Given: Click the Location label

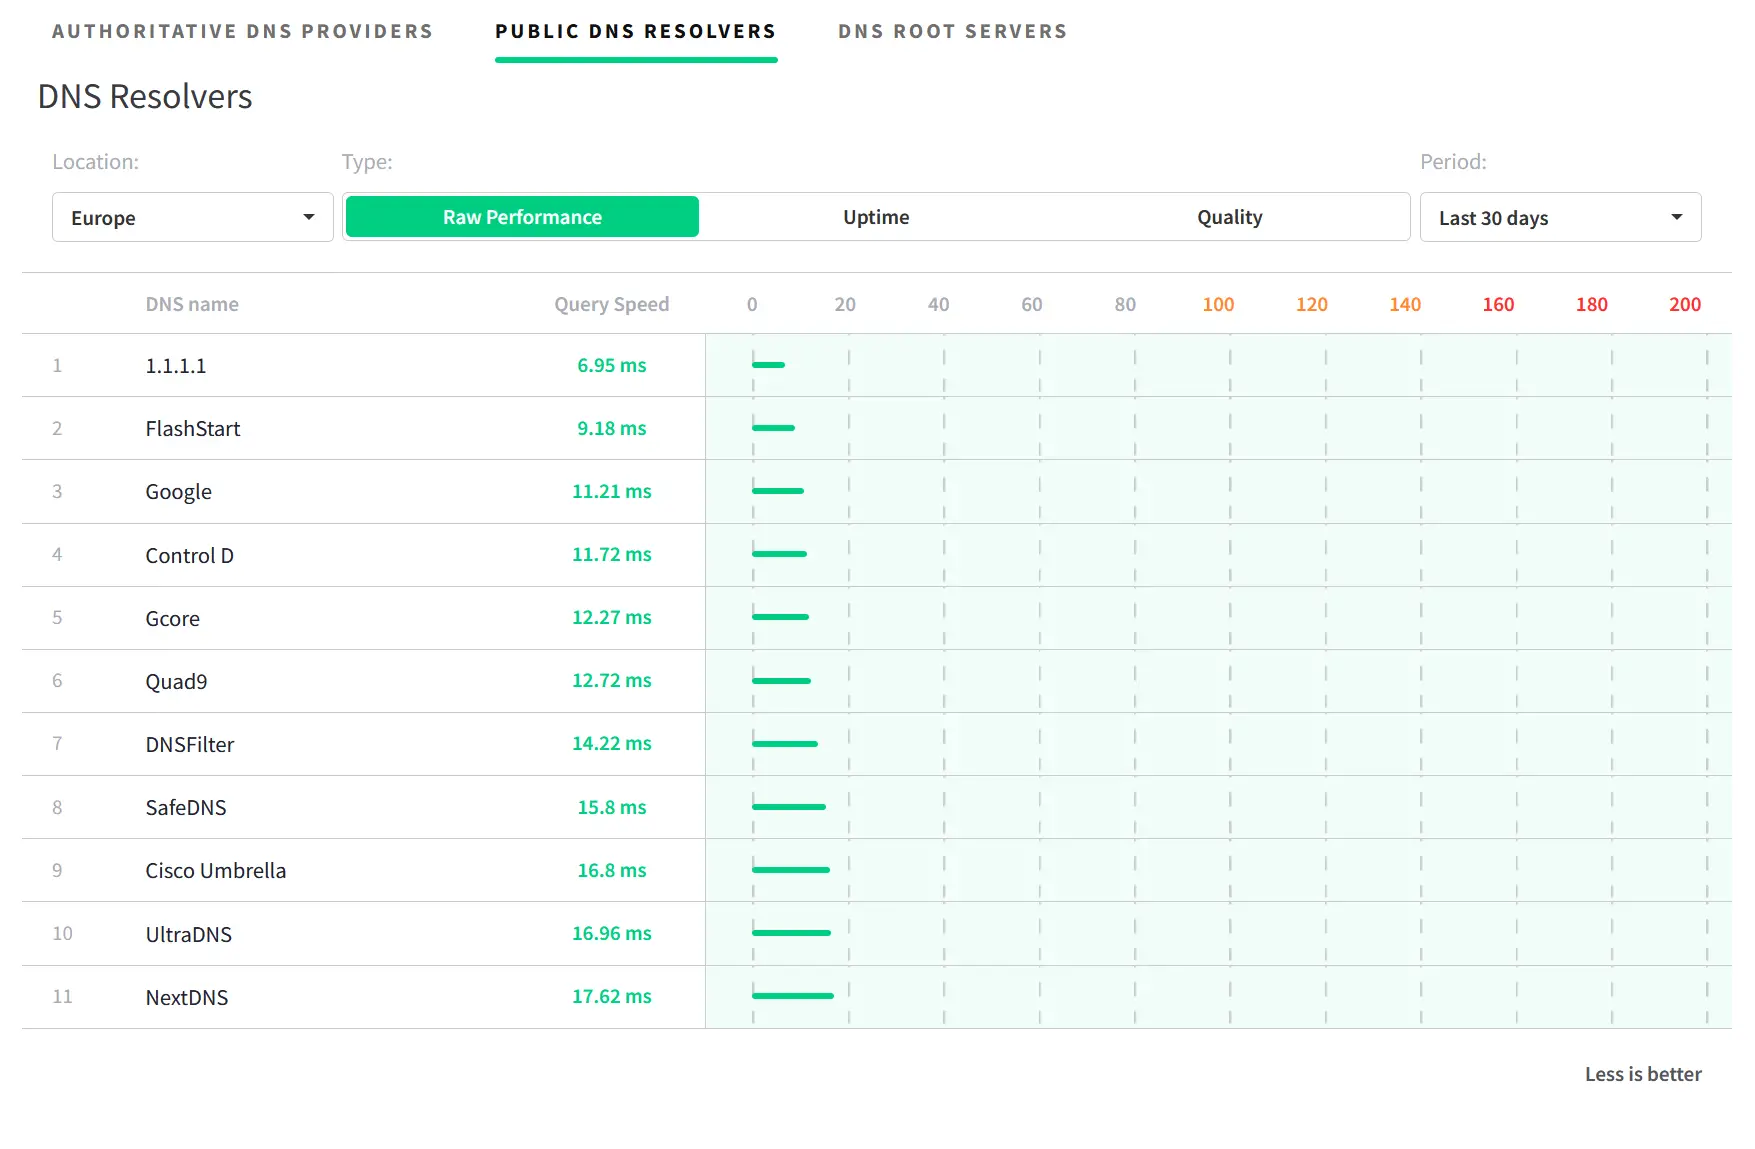Looking at the screenshot, I should 96,162.
